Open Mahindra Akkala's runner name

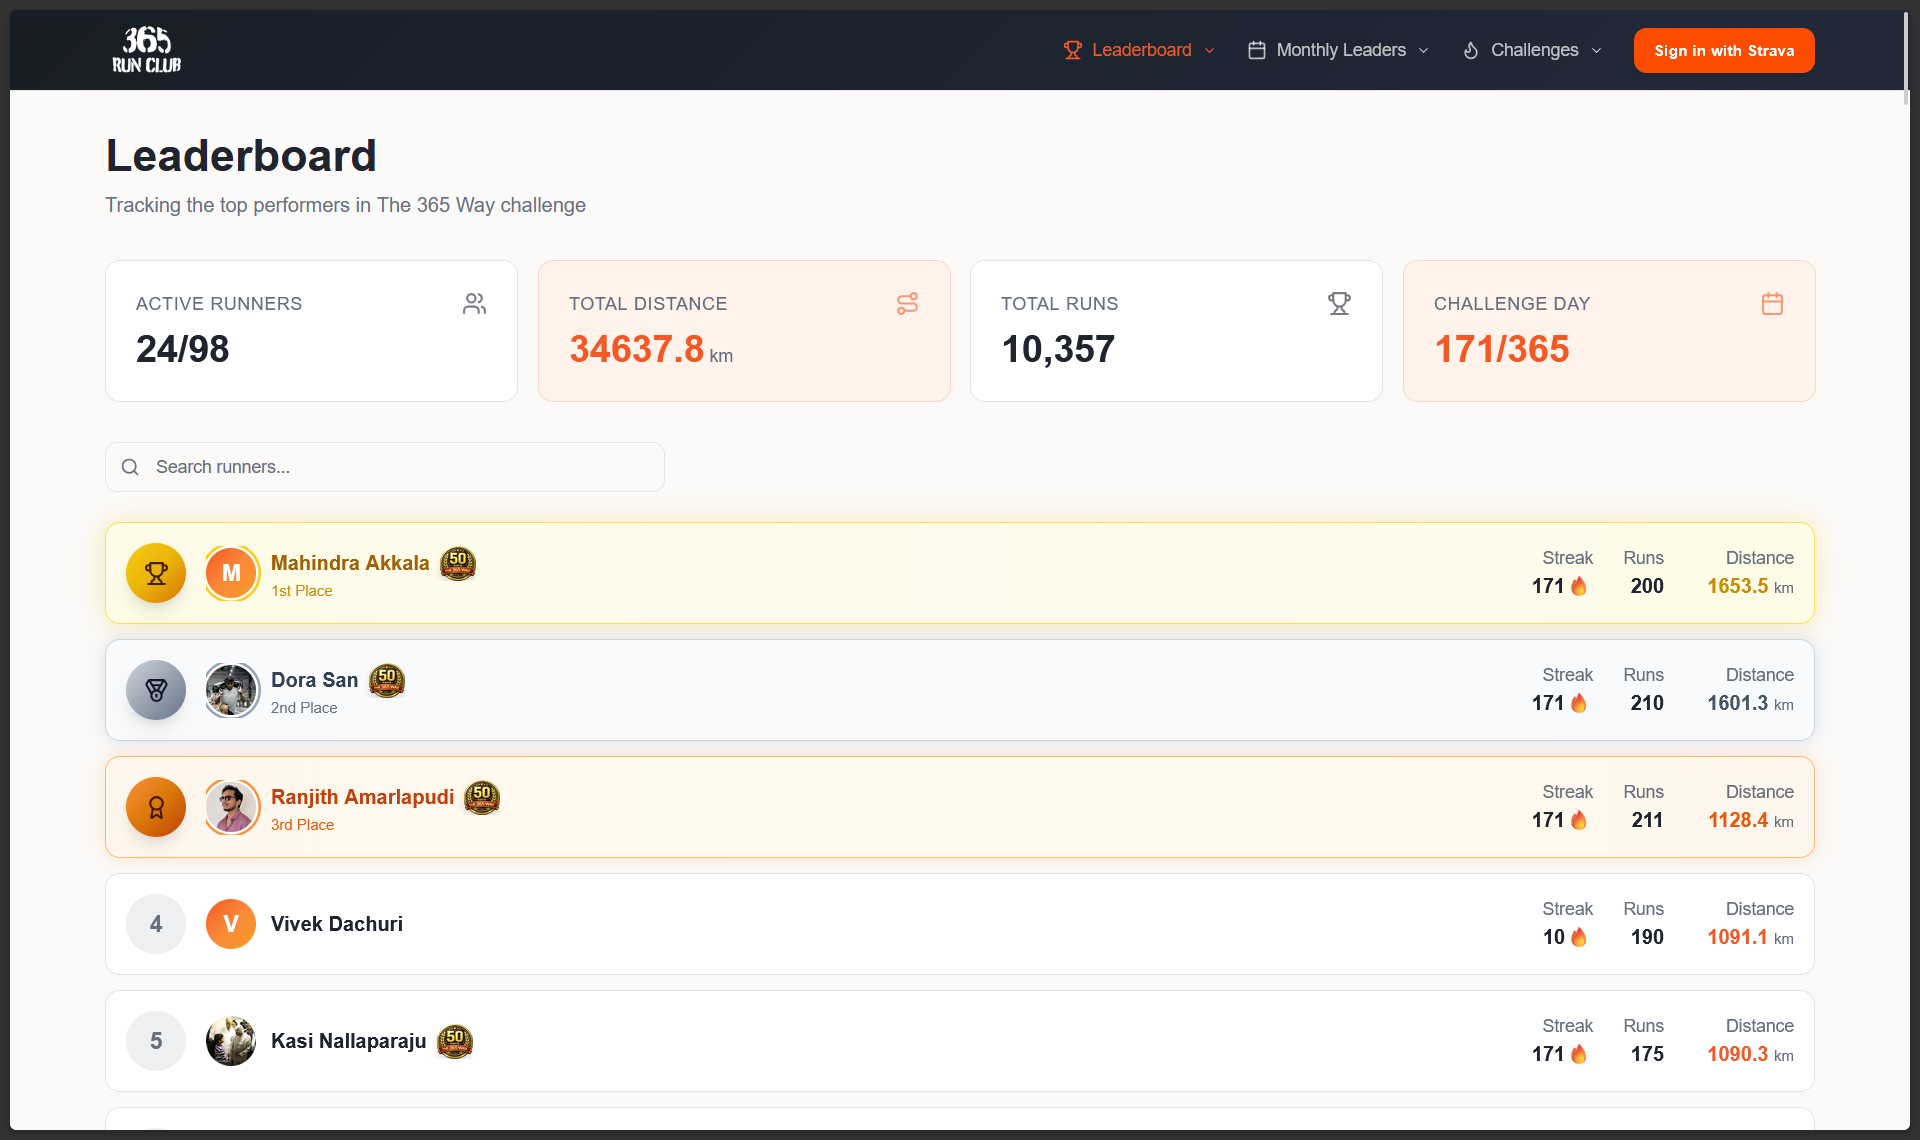point(350,563)
